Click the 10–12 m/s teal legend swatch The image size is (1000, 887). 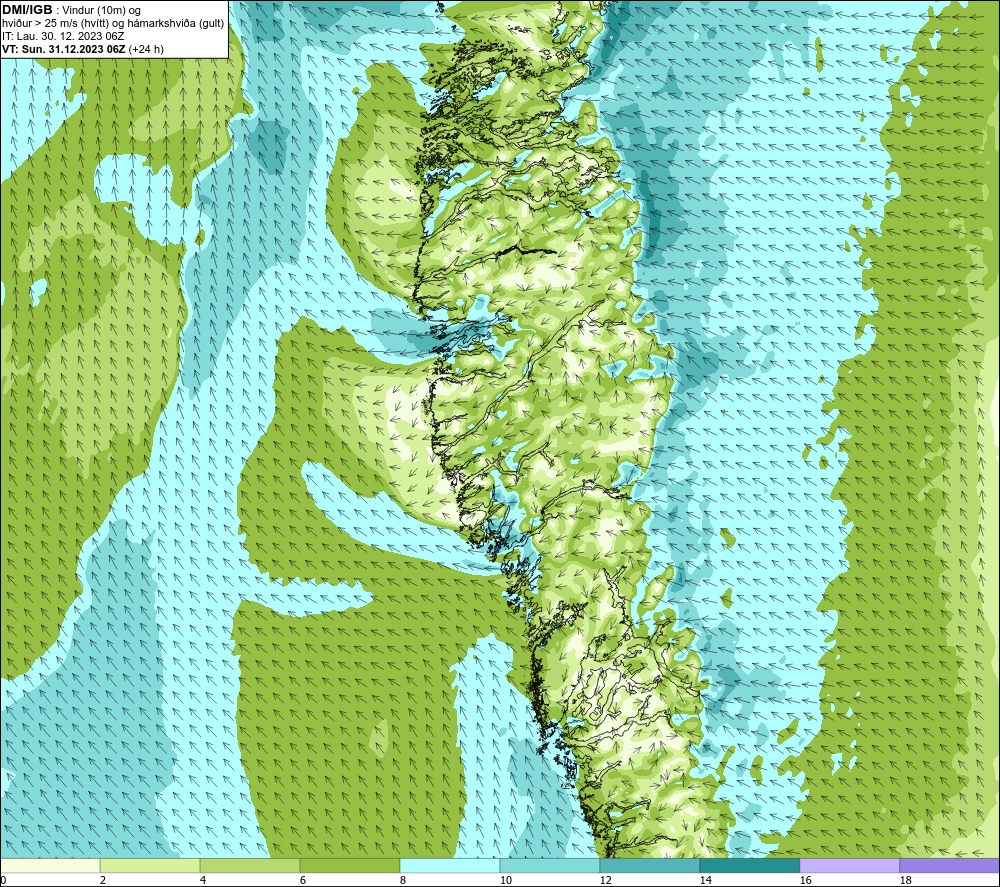[549, 865]
